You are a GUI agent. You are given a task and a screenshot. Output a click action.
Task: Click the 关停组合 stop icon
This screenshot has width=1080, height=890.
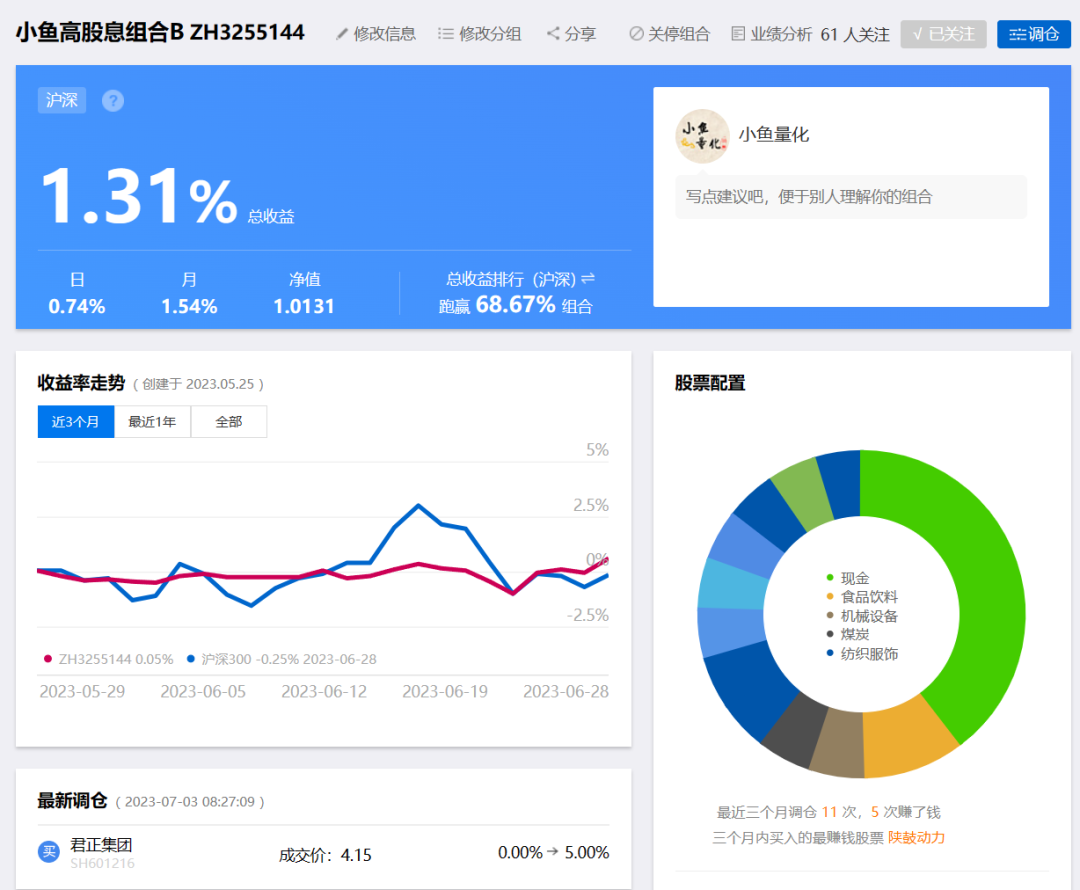[636, 34]
